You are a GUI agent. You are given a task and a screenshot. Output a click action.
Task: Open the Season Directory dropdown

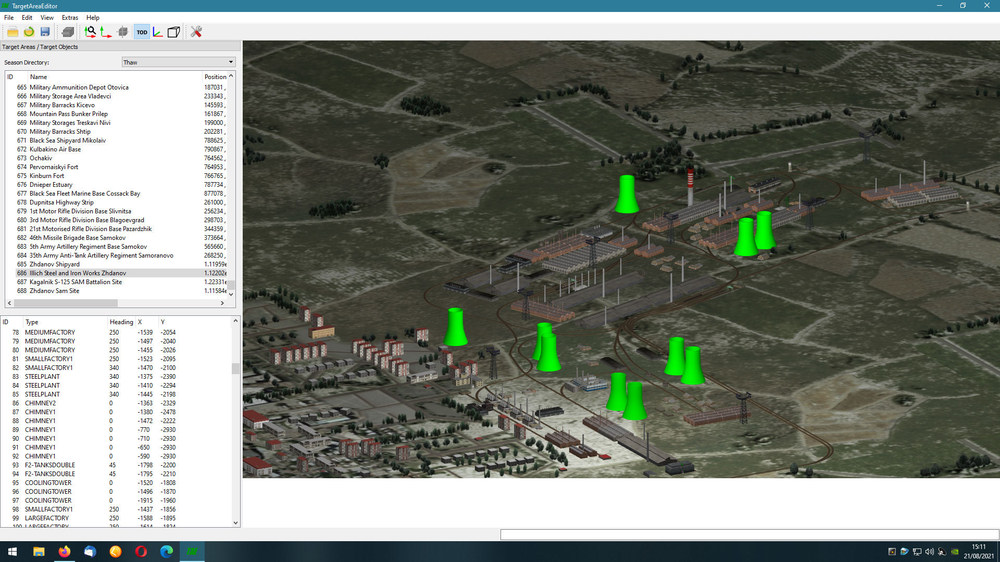coord(178,63)
